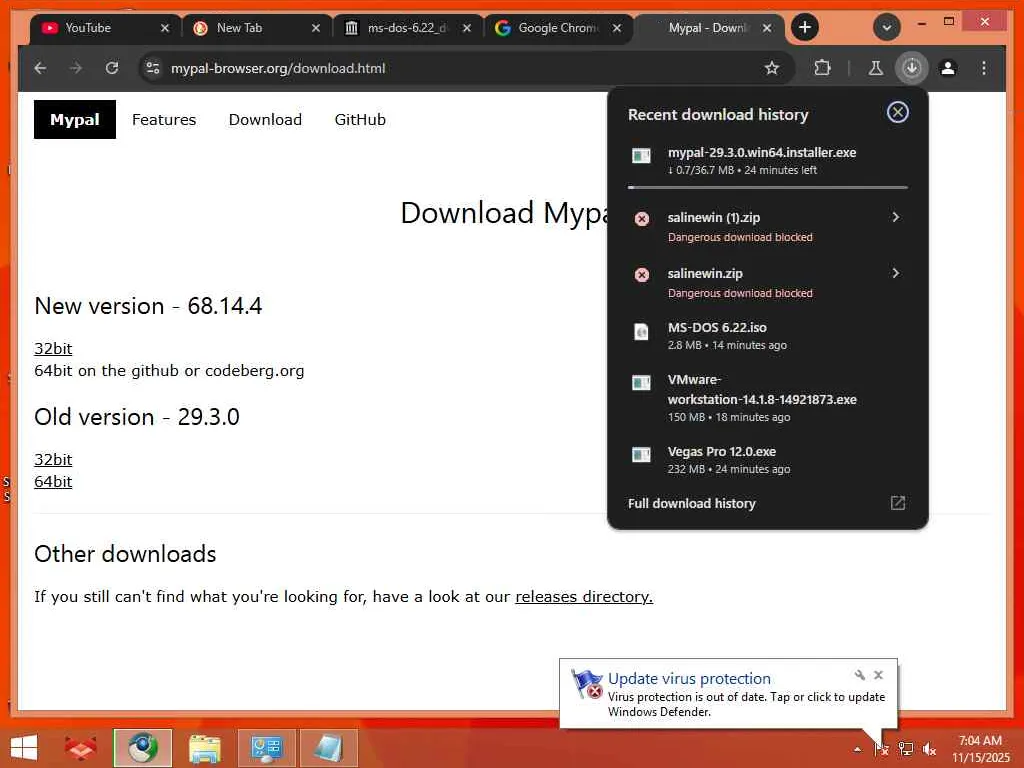This screenshot has width=1024, height=768.
Task: Open the profile avatar icon
Action: pos(948,68)
